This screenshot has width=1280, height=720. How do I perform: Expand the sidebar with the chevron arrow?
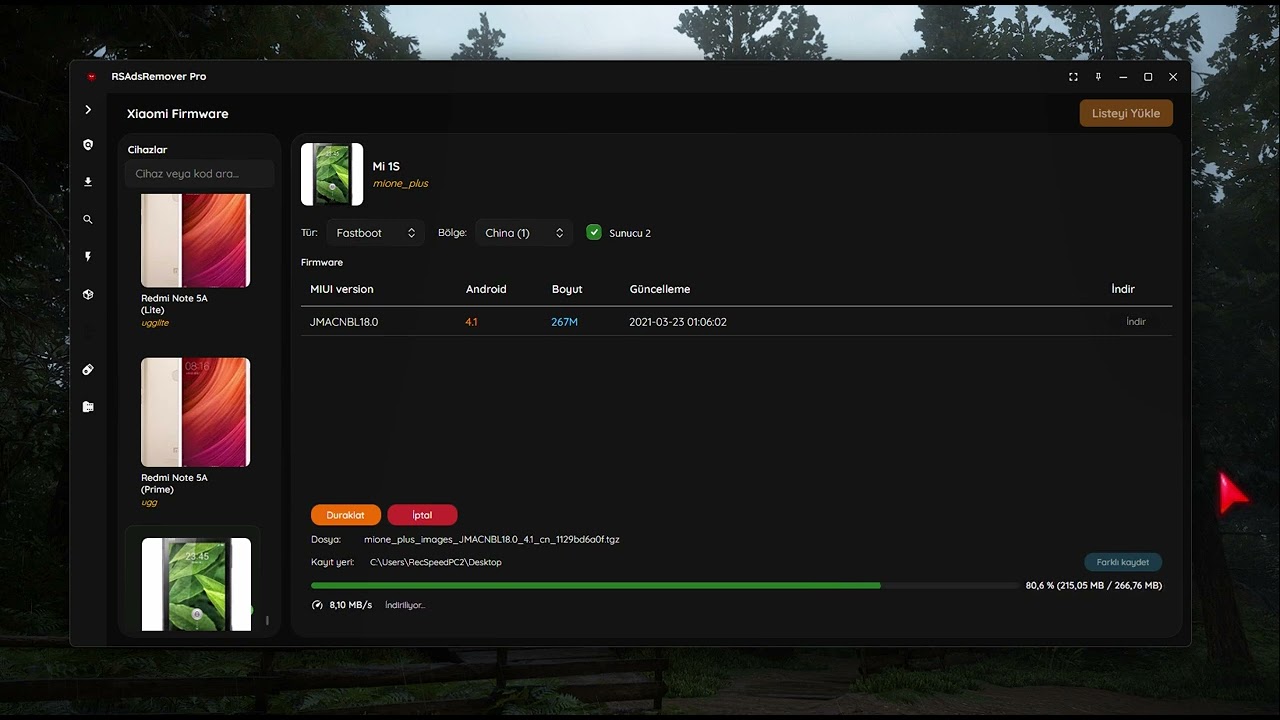88,110
